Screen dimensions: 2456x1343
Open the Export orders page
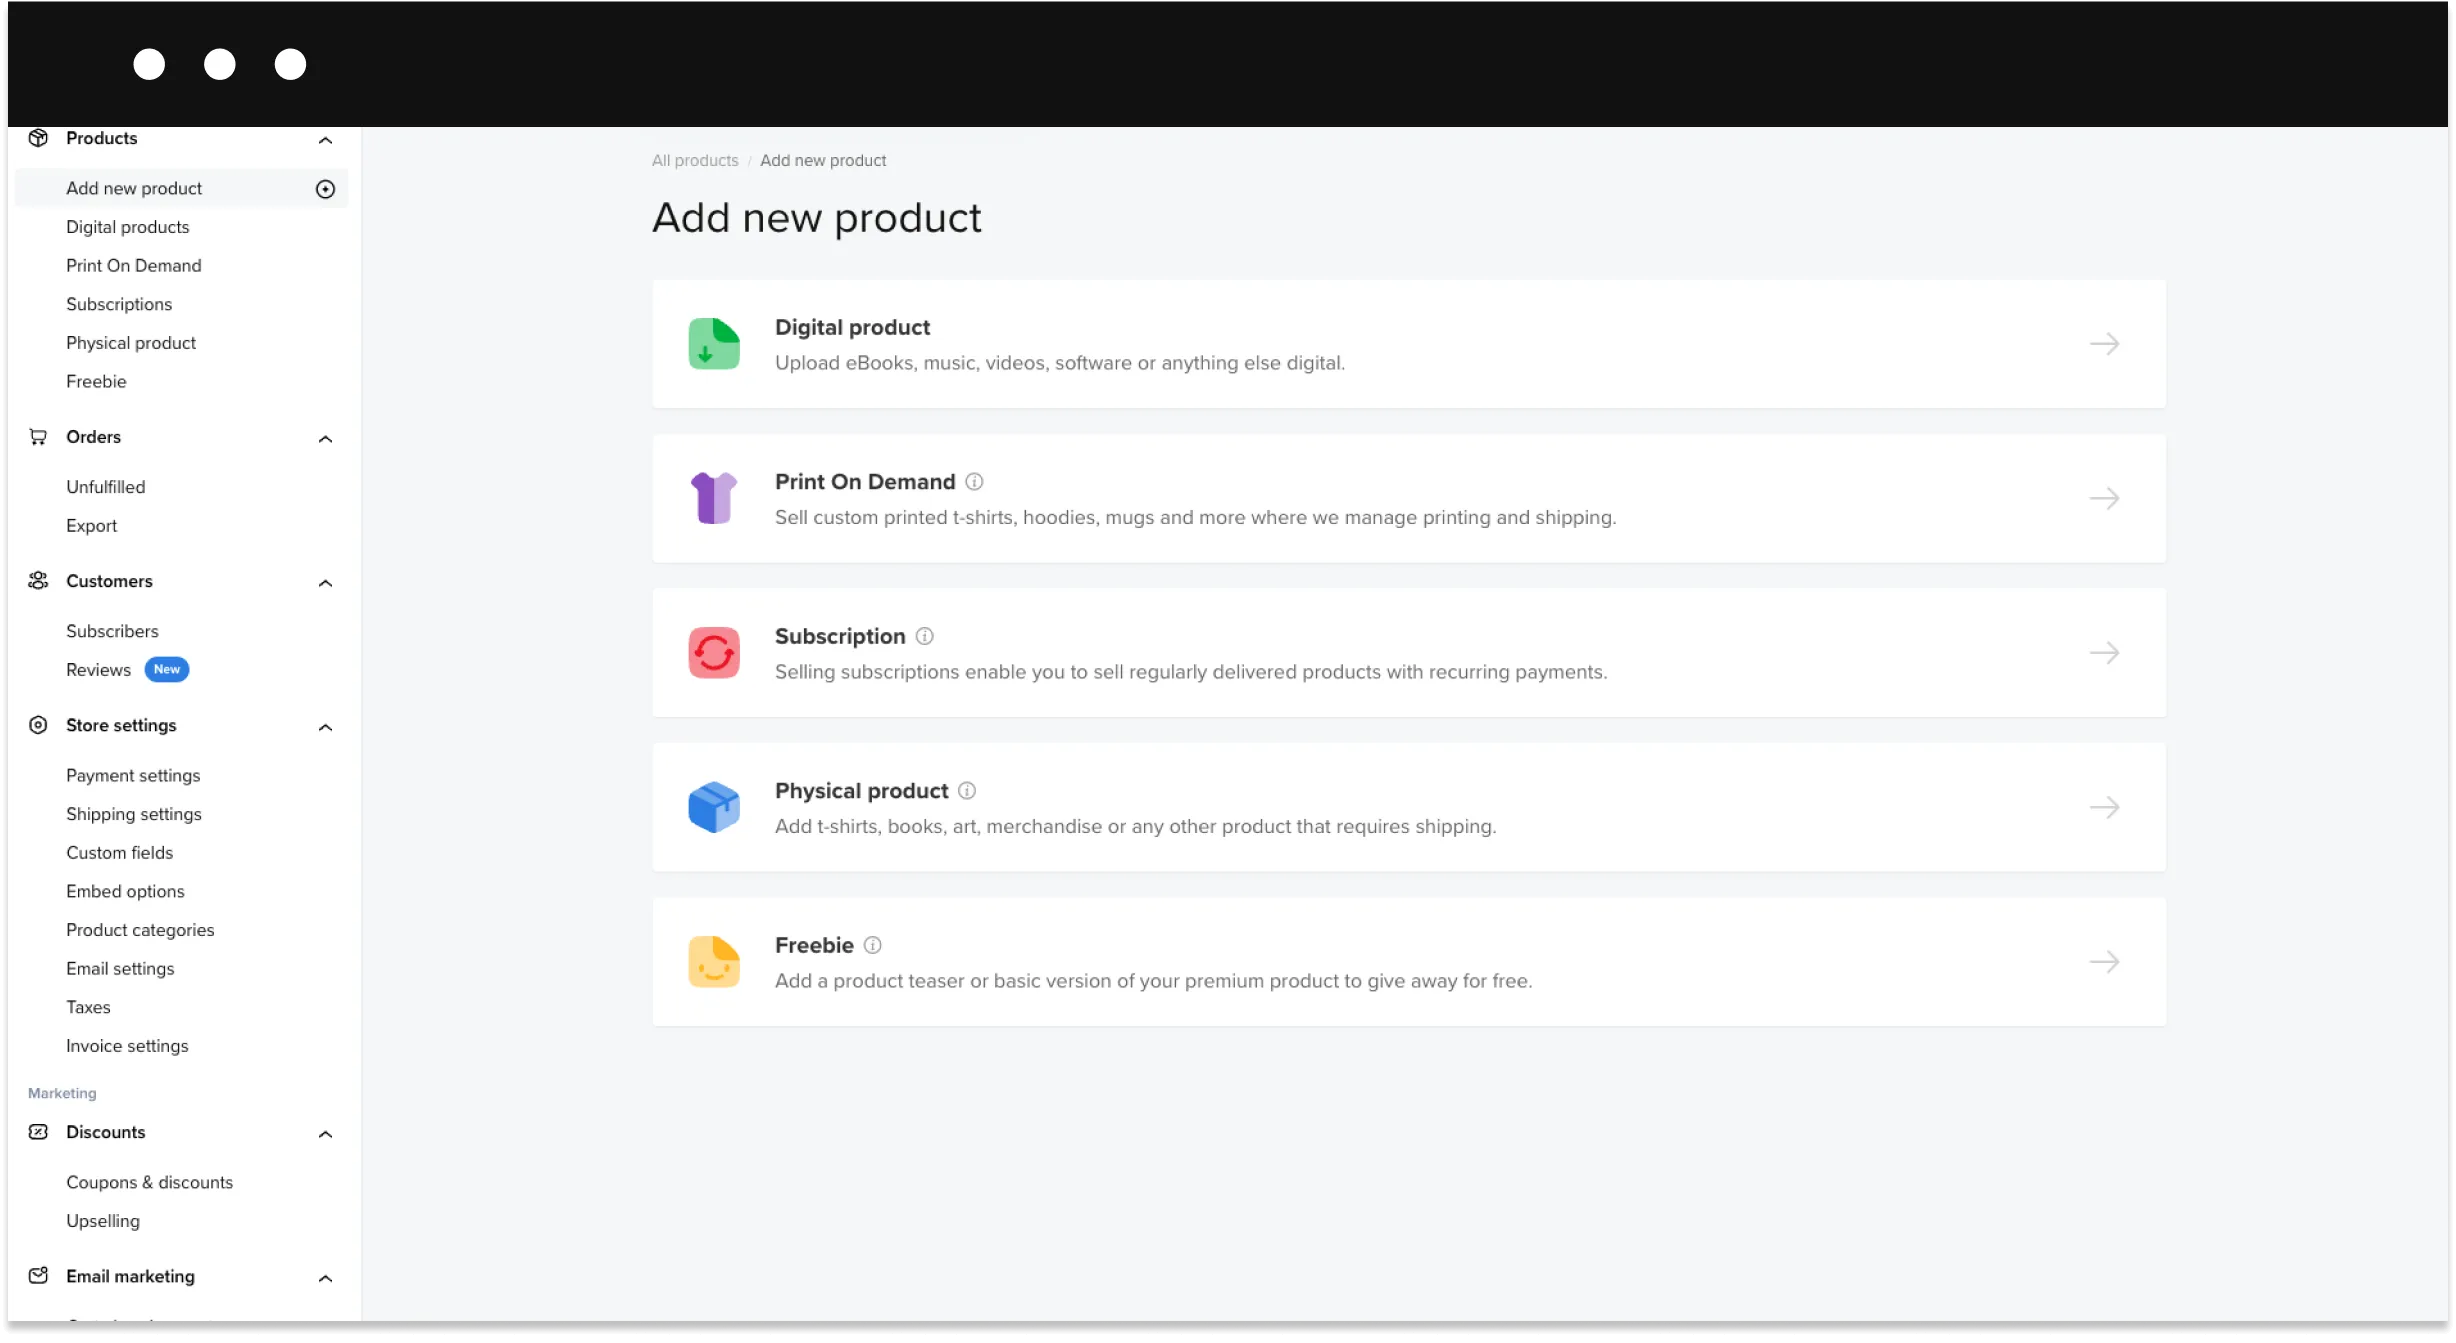point(91,526)
